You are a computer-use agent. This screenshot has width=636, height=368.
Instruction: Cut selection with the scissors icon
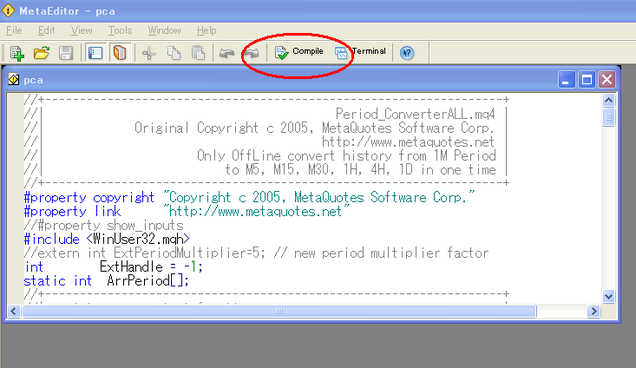149,53
